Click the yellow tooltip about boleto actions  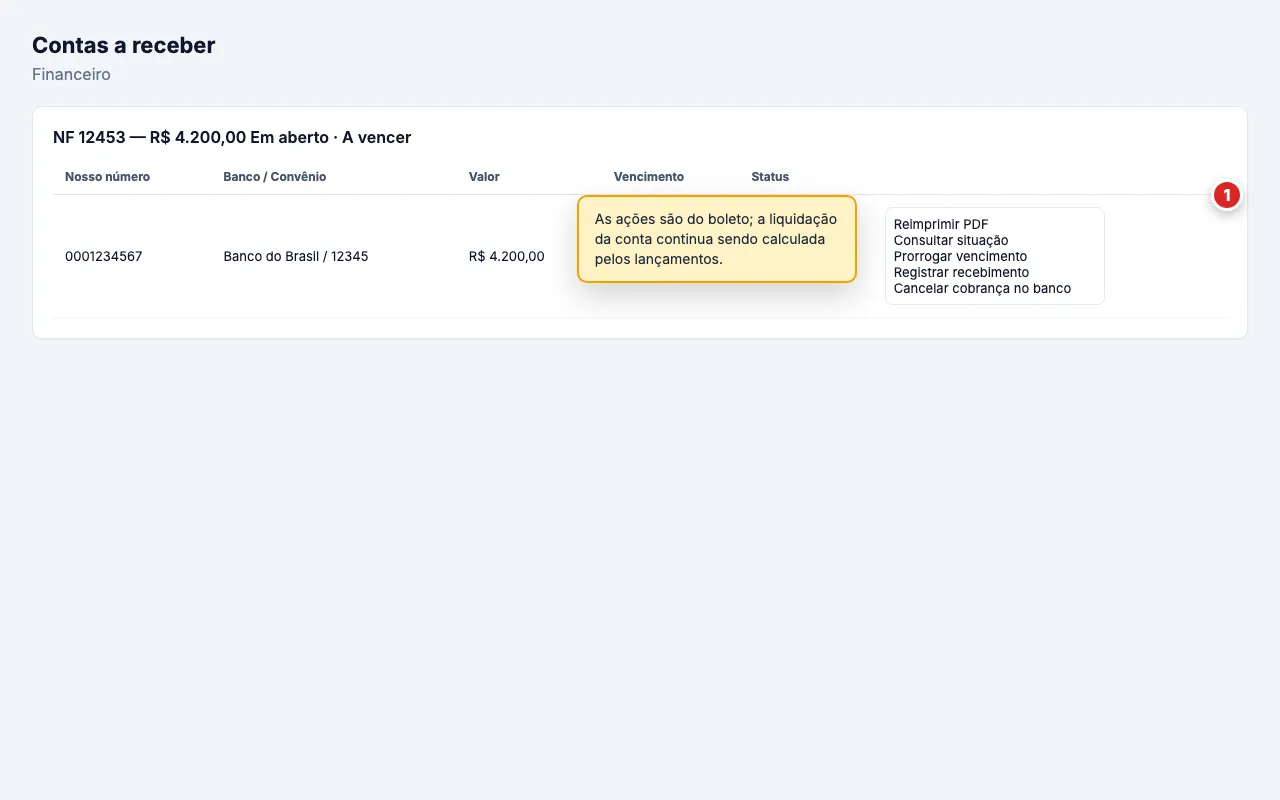717,239
